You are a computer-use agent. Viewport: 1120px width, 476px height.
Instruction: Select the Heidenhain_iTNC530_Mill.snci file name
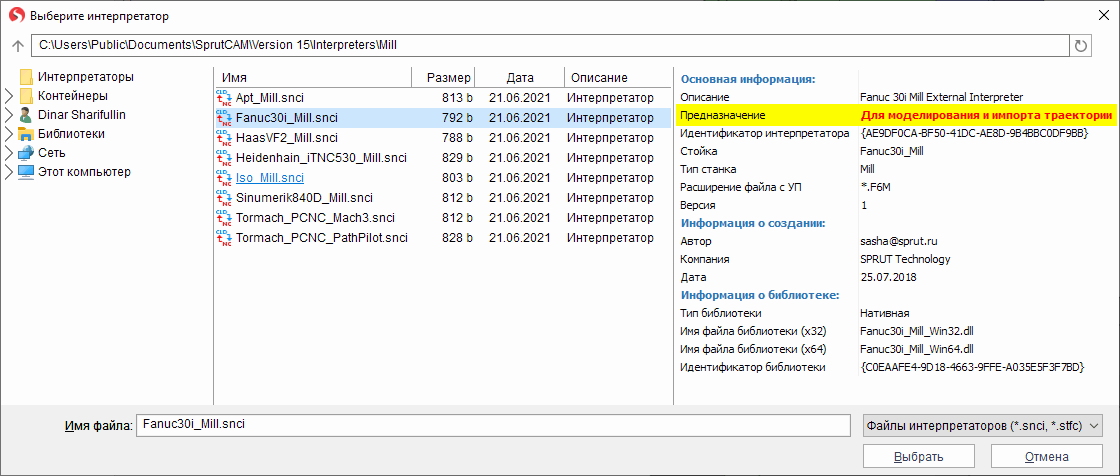321,158
